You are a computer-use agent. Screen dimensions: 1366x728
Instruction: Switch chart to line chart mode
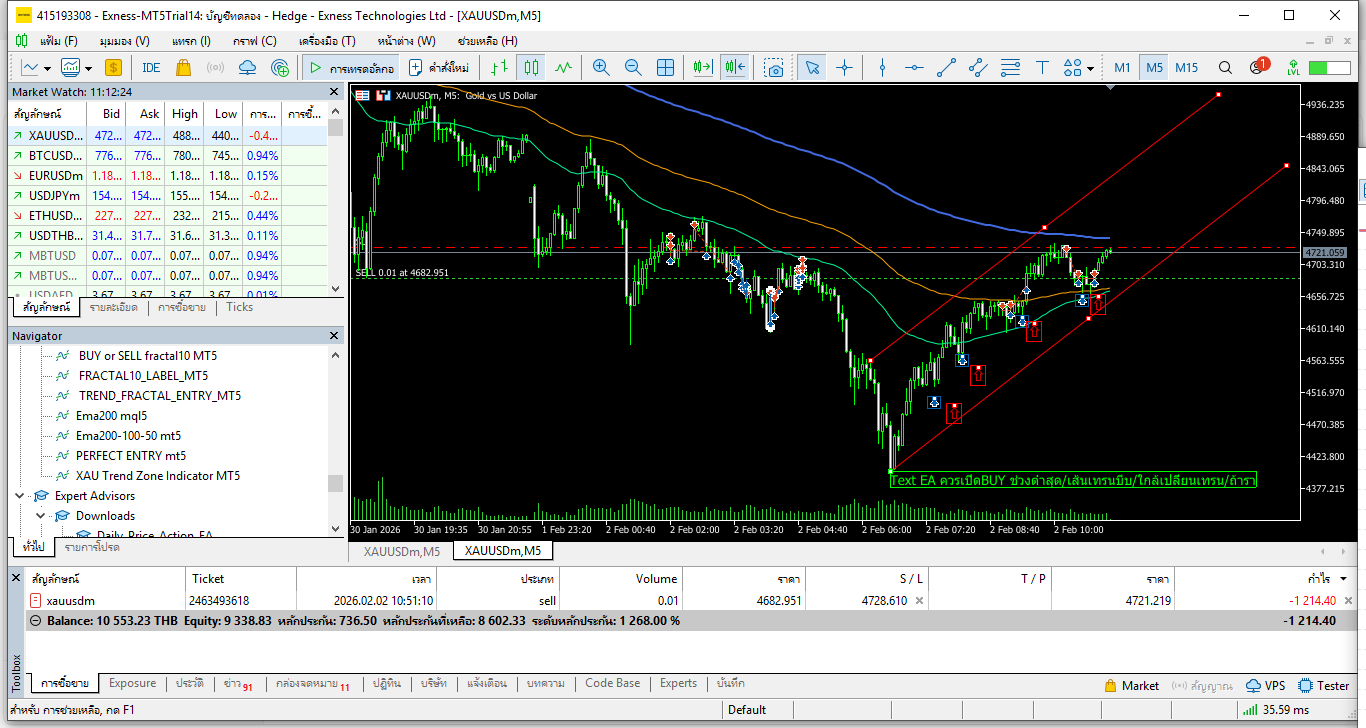[x=564, y=67]
